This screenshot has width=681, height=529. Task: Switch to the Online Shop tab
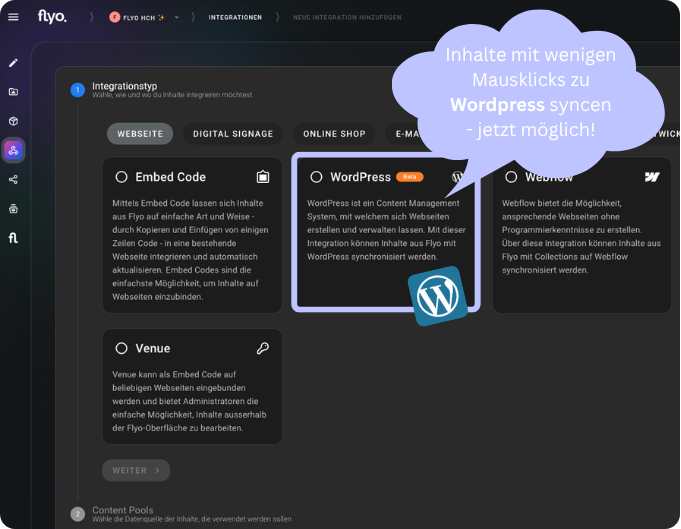pos(334,134)
